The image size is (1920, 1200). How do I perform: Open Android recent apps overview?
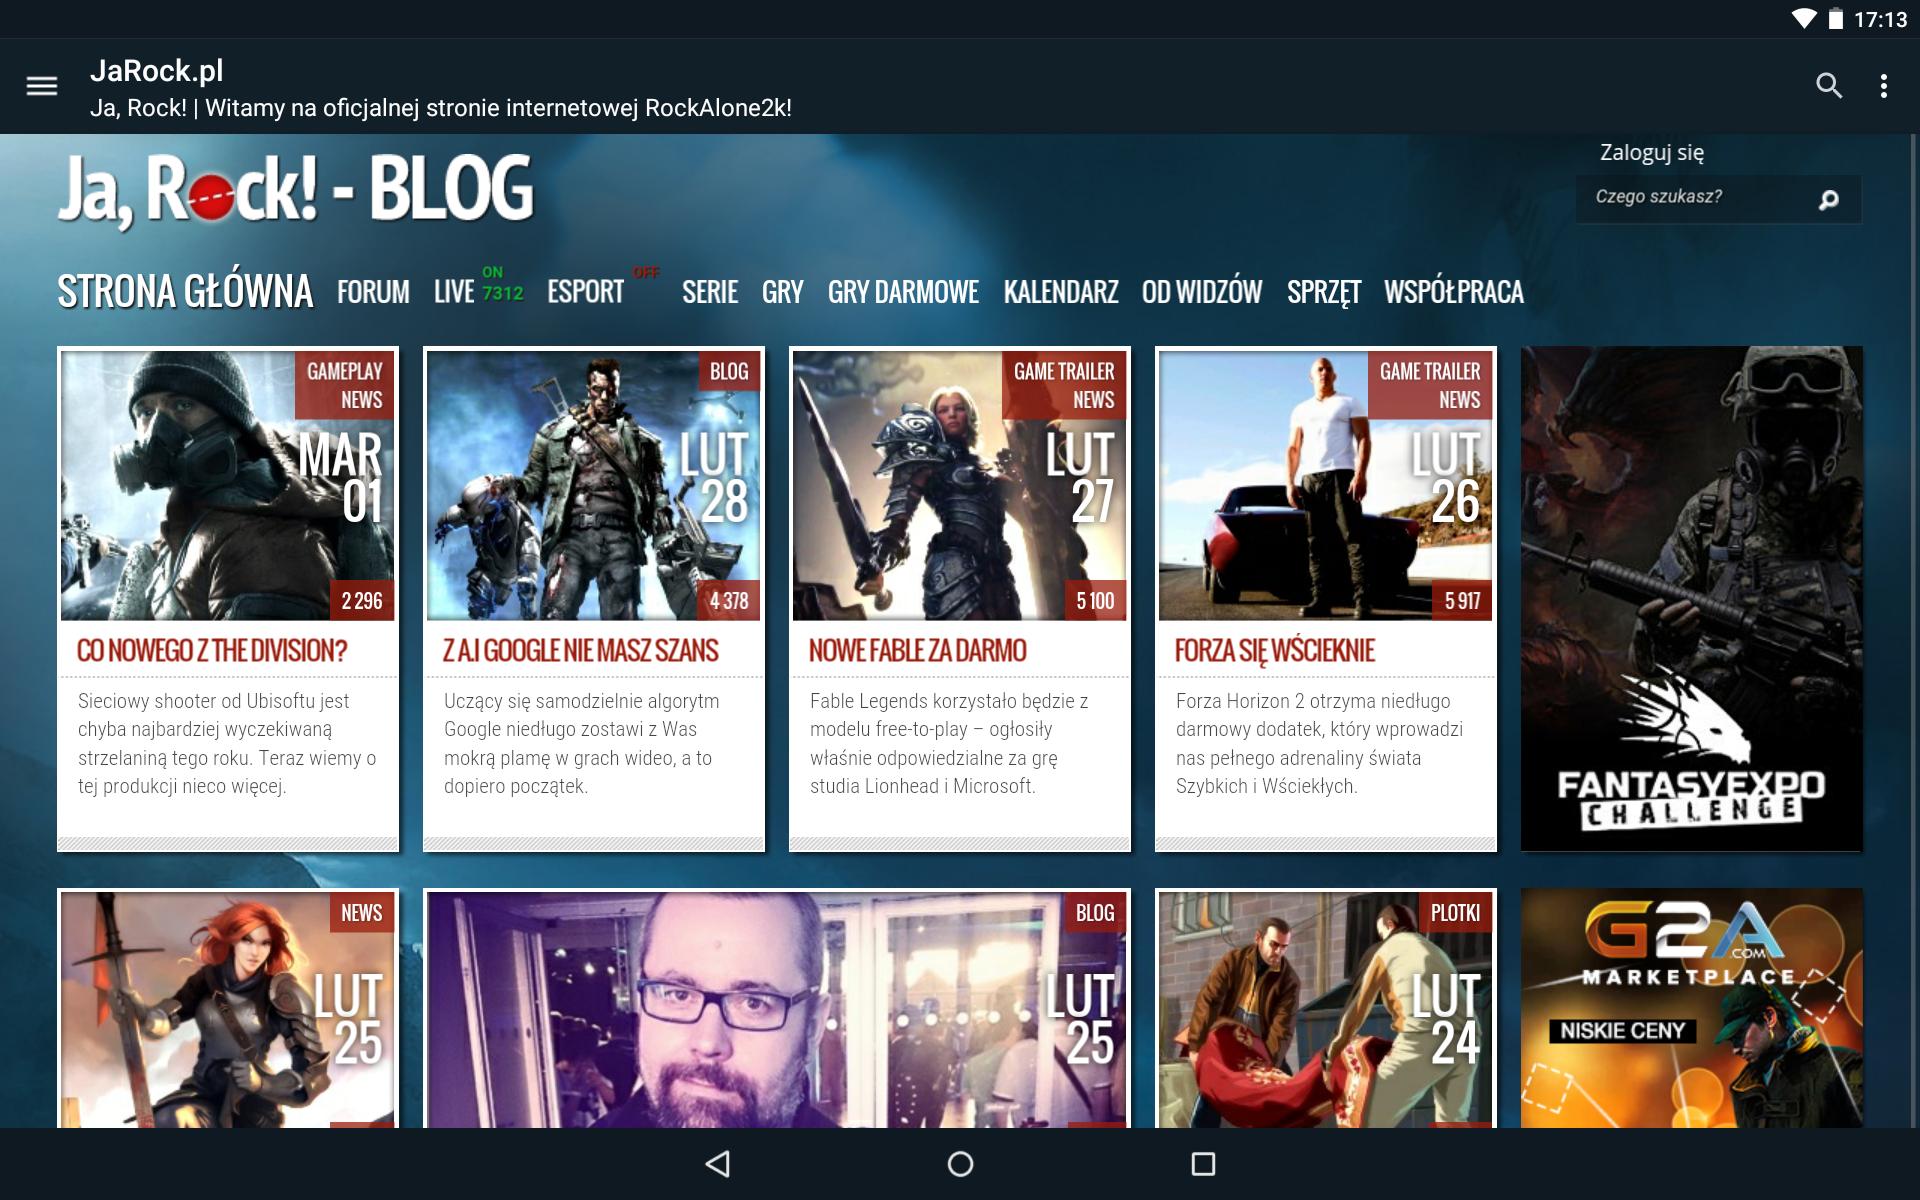(1203, 1164)
